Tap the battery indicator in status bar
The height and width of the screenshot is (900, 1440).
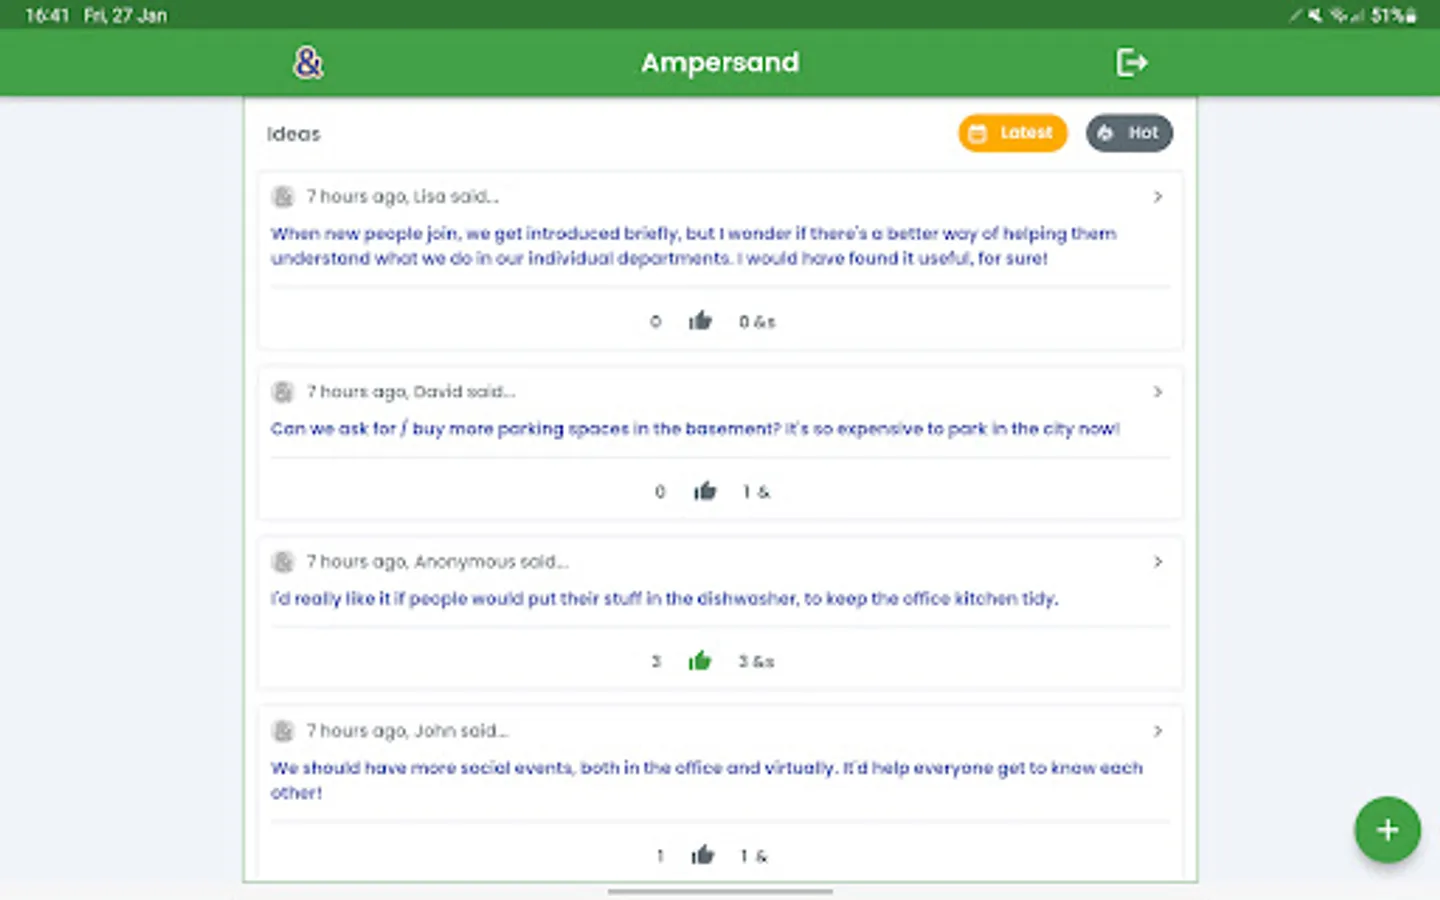coord(1394,15)
